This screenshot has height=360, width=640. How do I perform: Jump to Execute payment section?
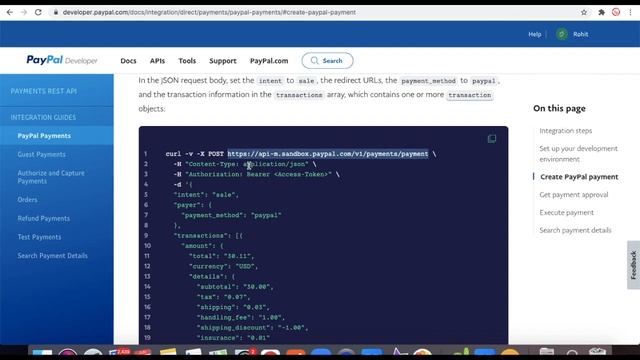pos(567,212)
